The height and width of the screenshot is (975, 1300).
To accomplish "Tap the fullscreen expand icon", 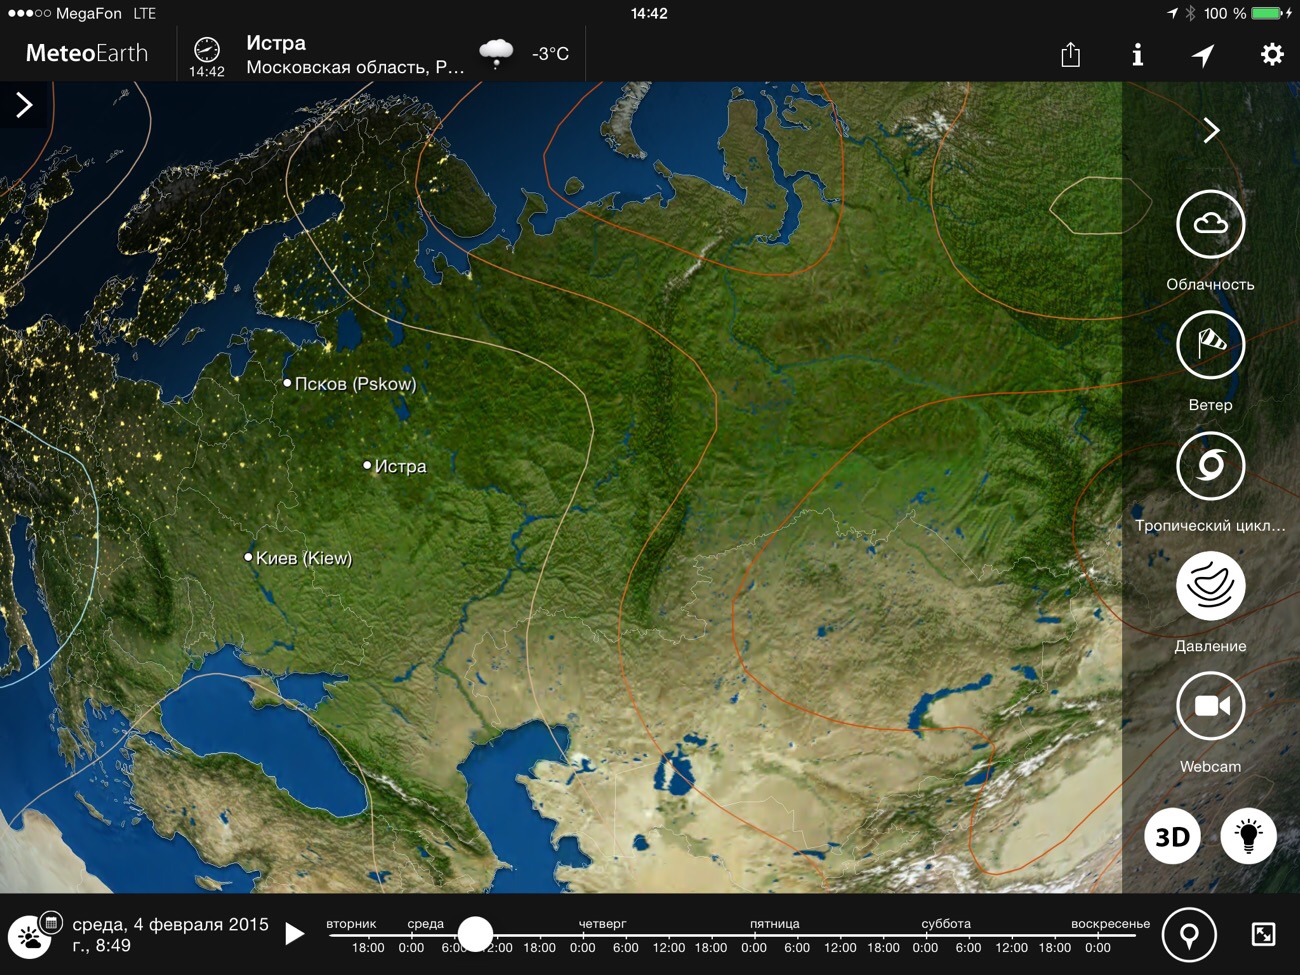I will pos(1263,935).
